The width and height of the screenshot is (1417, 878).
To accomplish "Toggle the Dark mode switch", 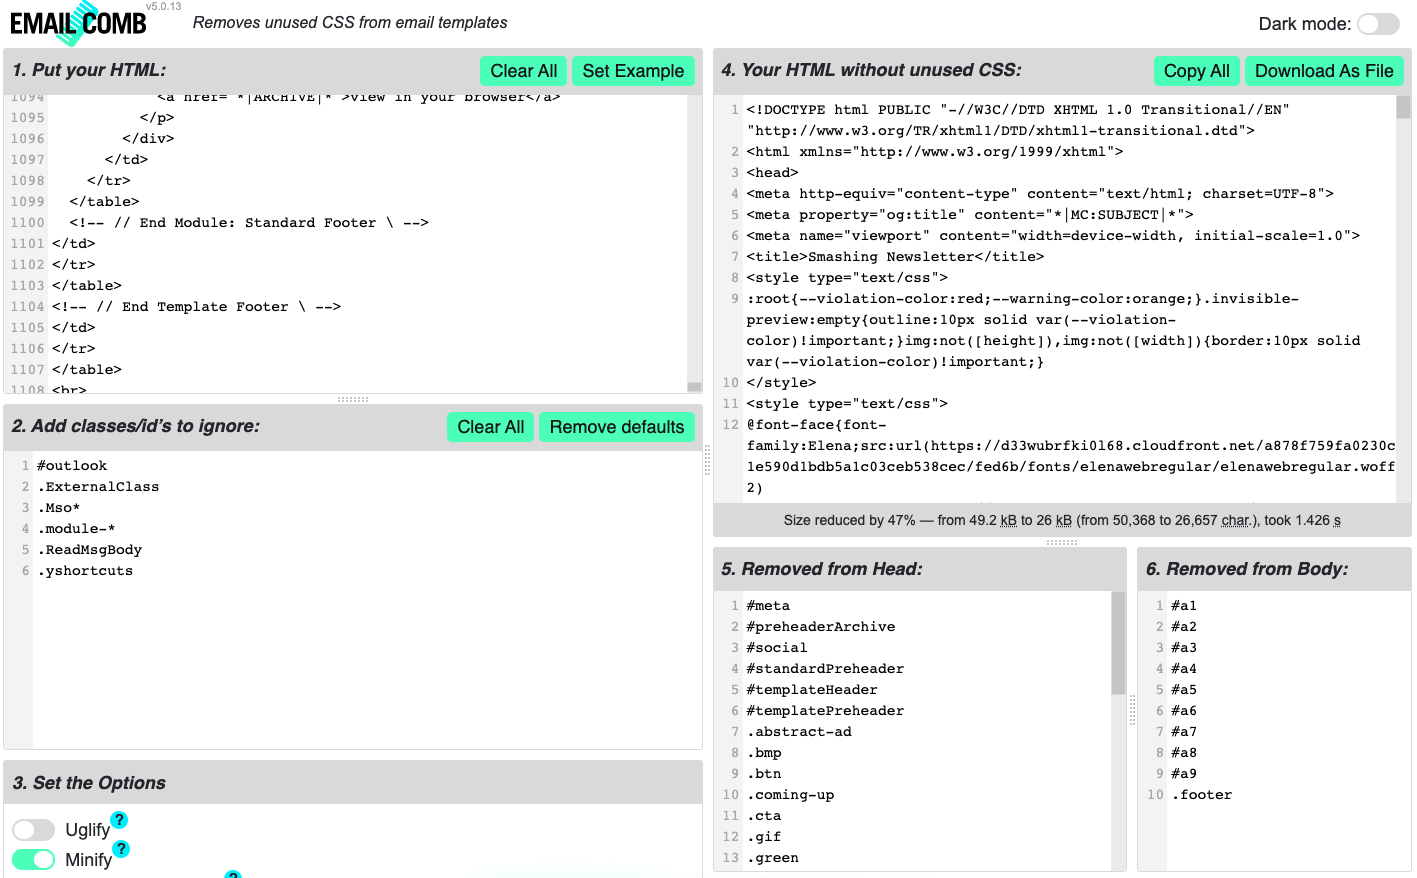I will [1377, 24].
